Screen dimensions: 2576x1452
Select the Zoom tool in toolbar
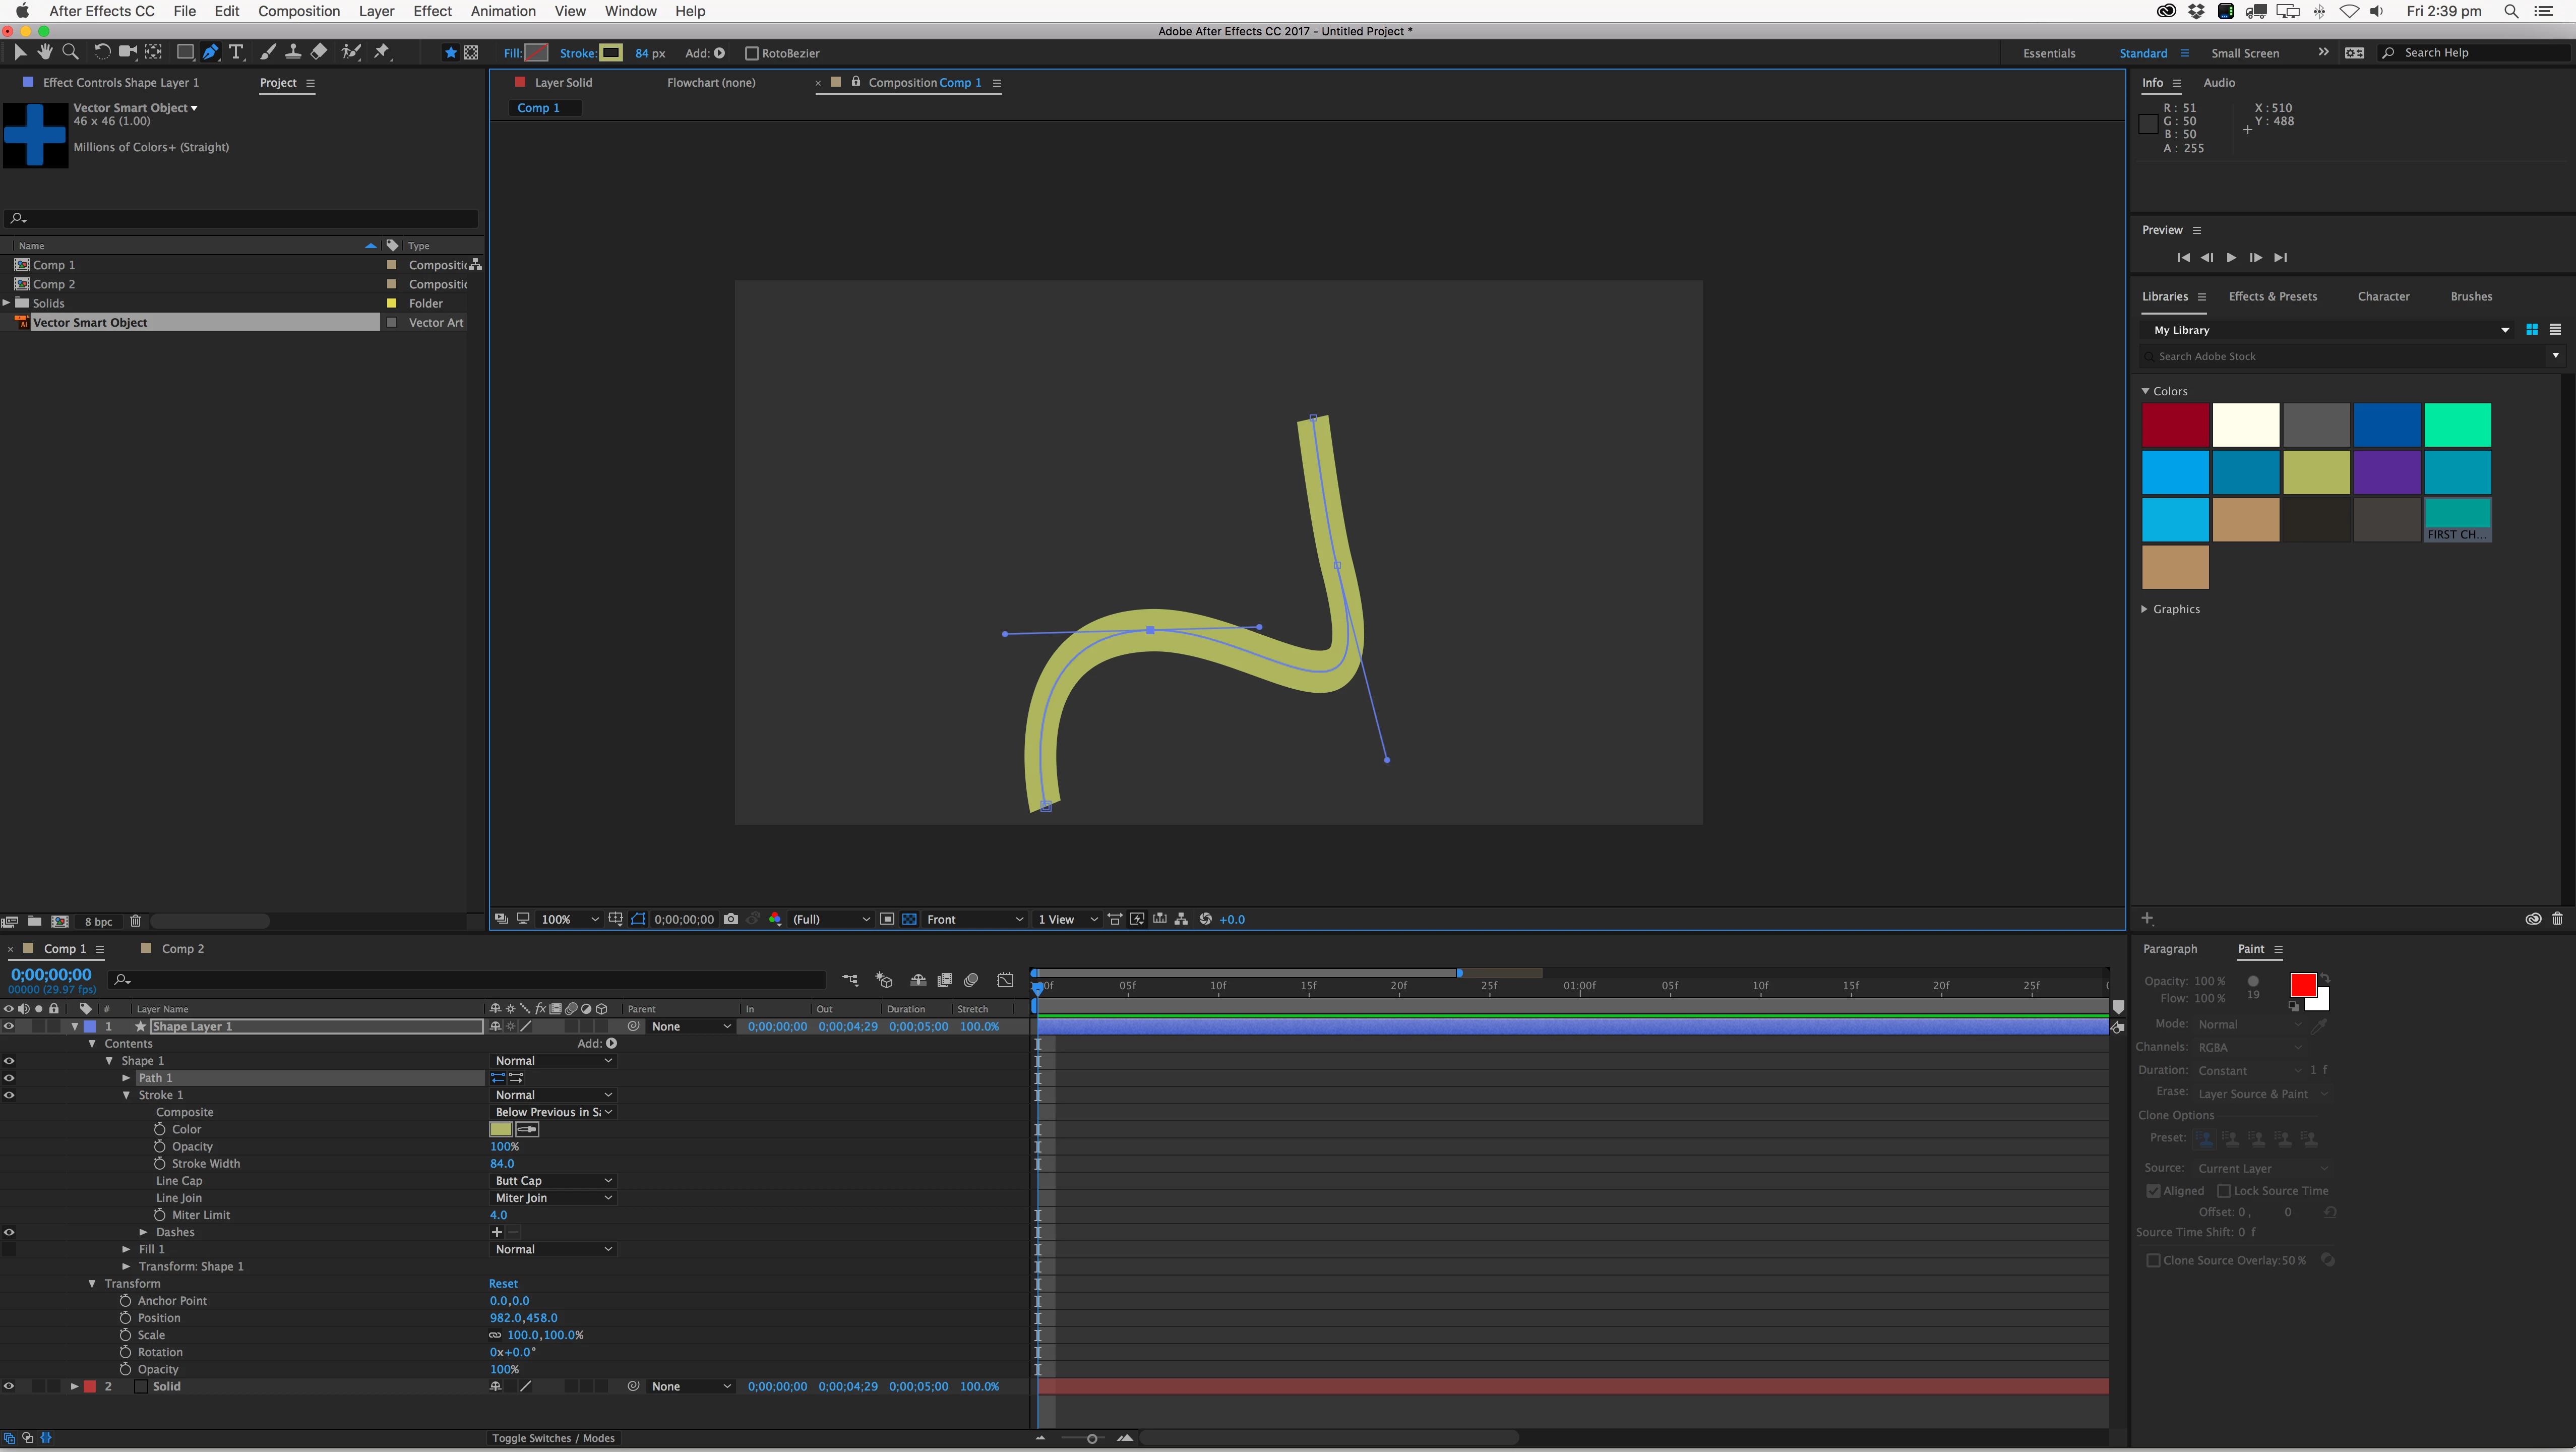70,52
